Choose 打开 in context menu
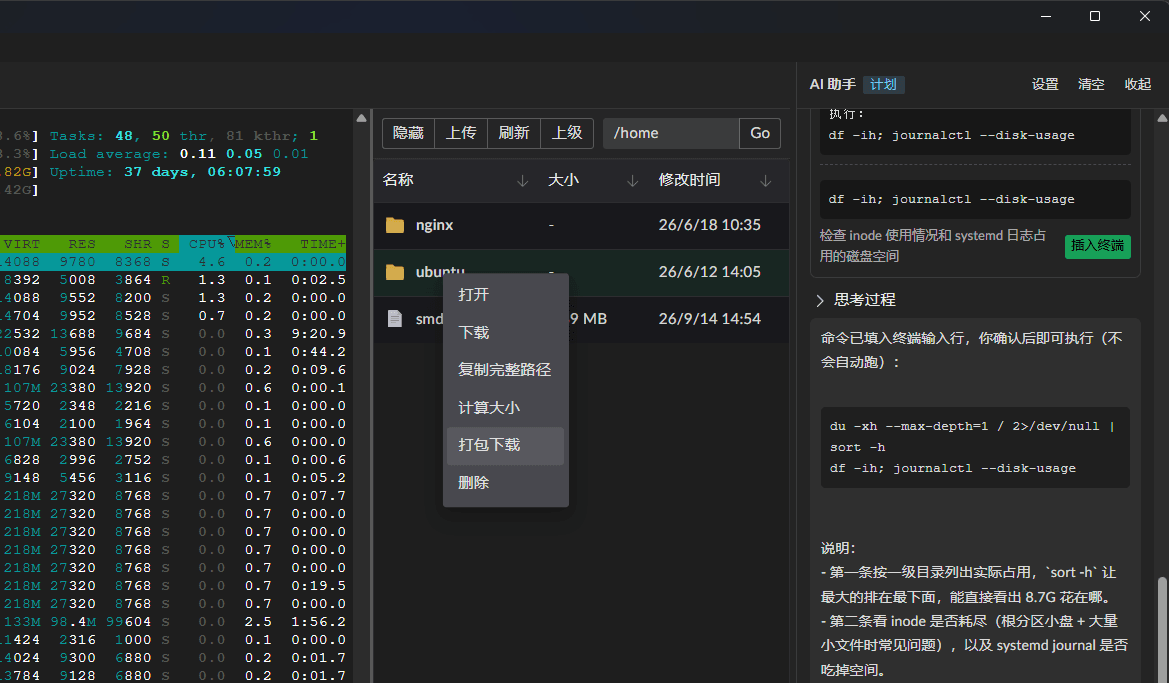Image resolution: width=1169 pixels, height=683 pixels. tap(505, 295)
